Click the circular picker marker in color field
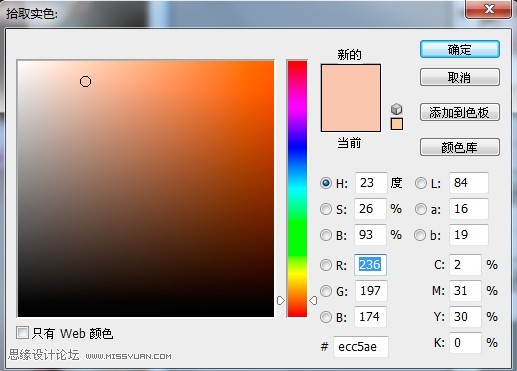This screenshot has height=371, width=517. coord(86,82)
